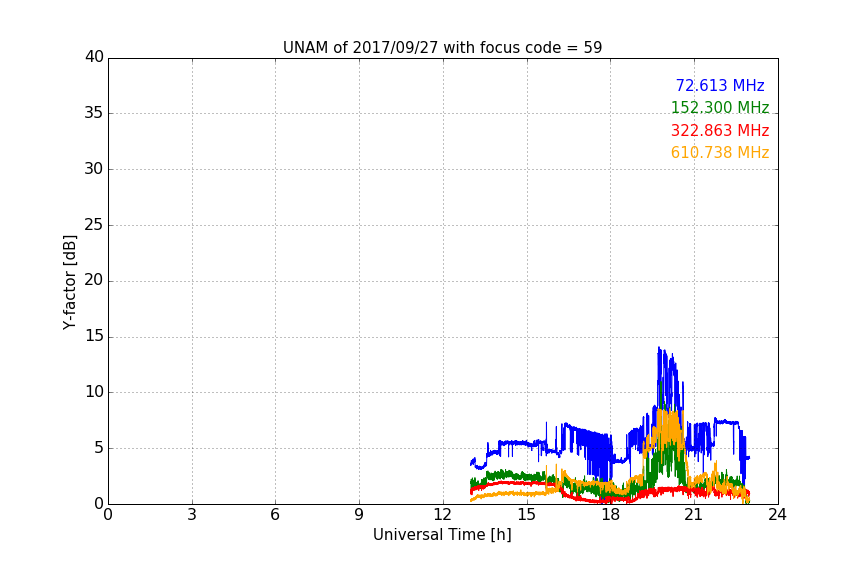Click the 'Y-factor [dB]' axis label
The image size is (864, 576).
pyautogui.click(x=69, y=282)
